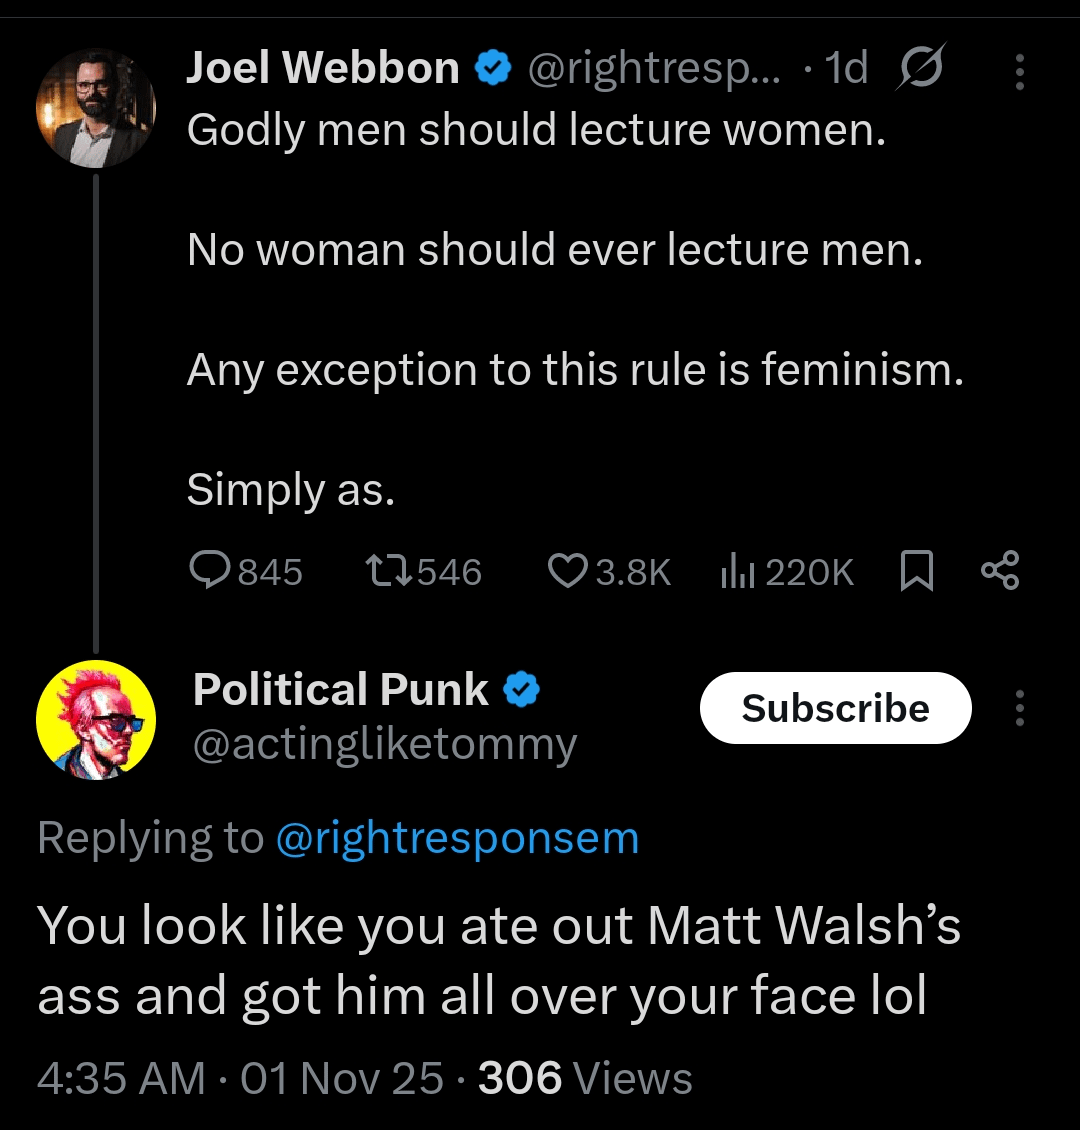Tap the @actingliketommy handle
Image resolution: width=1080 pixels, height=1130 pixels.
(385, 745)
